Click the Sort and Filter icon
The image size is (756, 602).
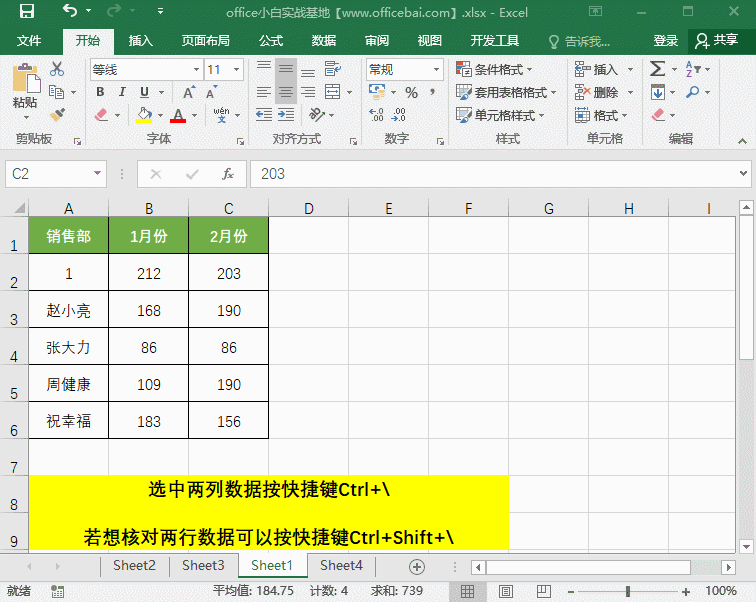pos(692,69)
